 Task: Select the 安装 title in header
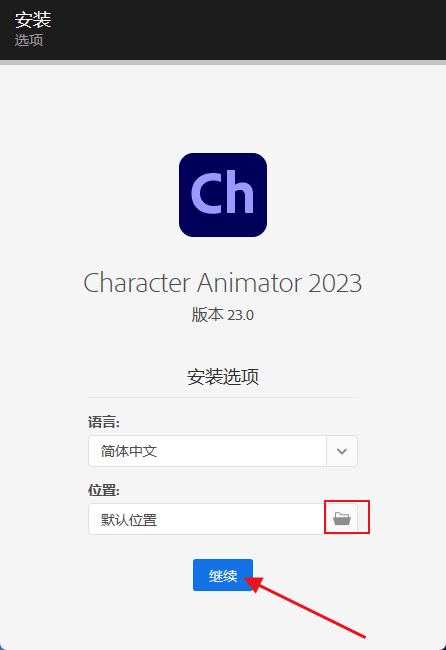tap(33, 19)
